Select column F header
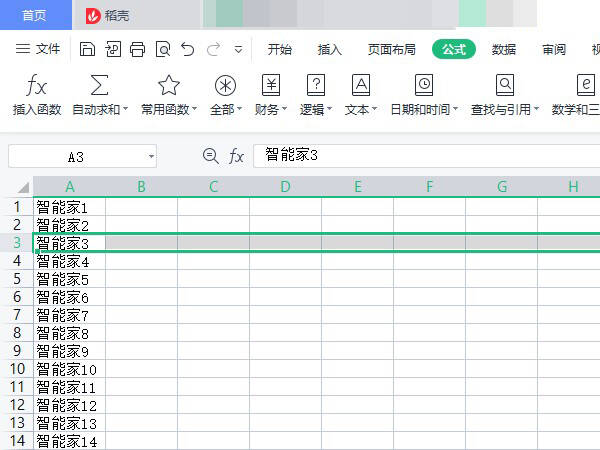 click(429, 187)
